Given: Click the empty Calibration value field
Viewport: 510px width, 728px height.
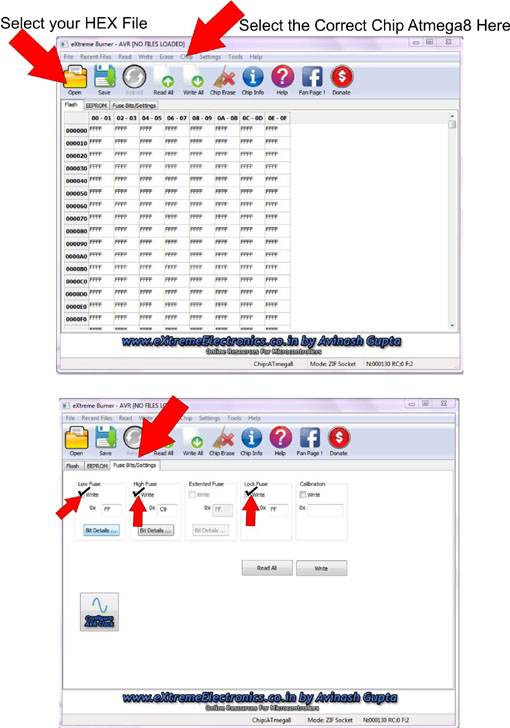Looking at the screenshot, I should [325, 510].
